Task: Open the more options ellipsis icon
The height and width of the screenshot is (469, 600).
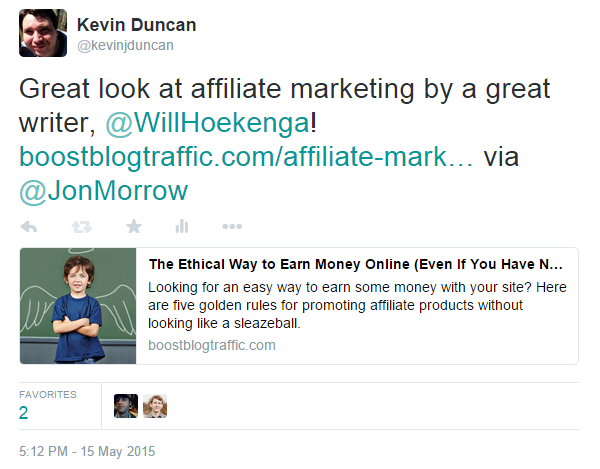Action: [232, 226]
